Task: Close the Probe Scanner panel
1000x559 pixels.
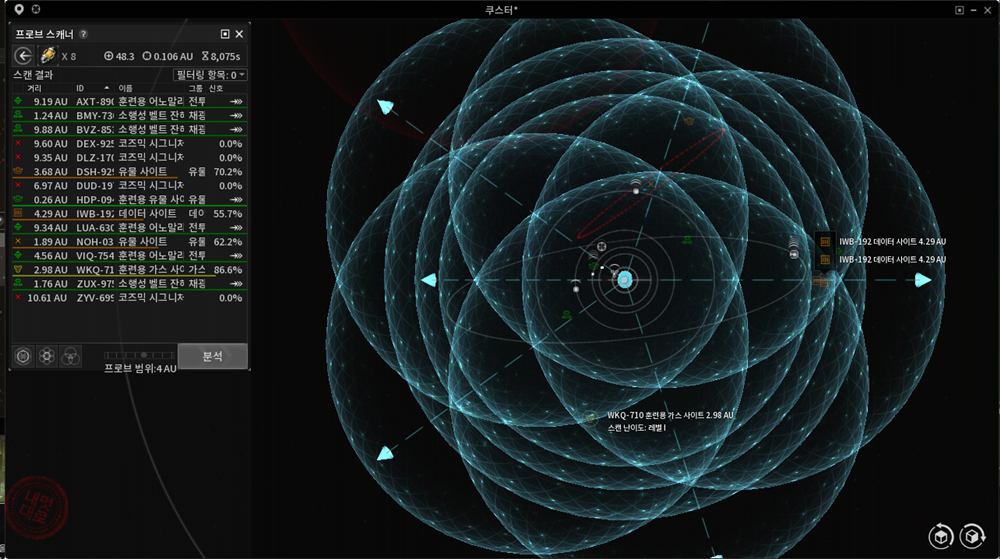Action: (239, 34)
